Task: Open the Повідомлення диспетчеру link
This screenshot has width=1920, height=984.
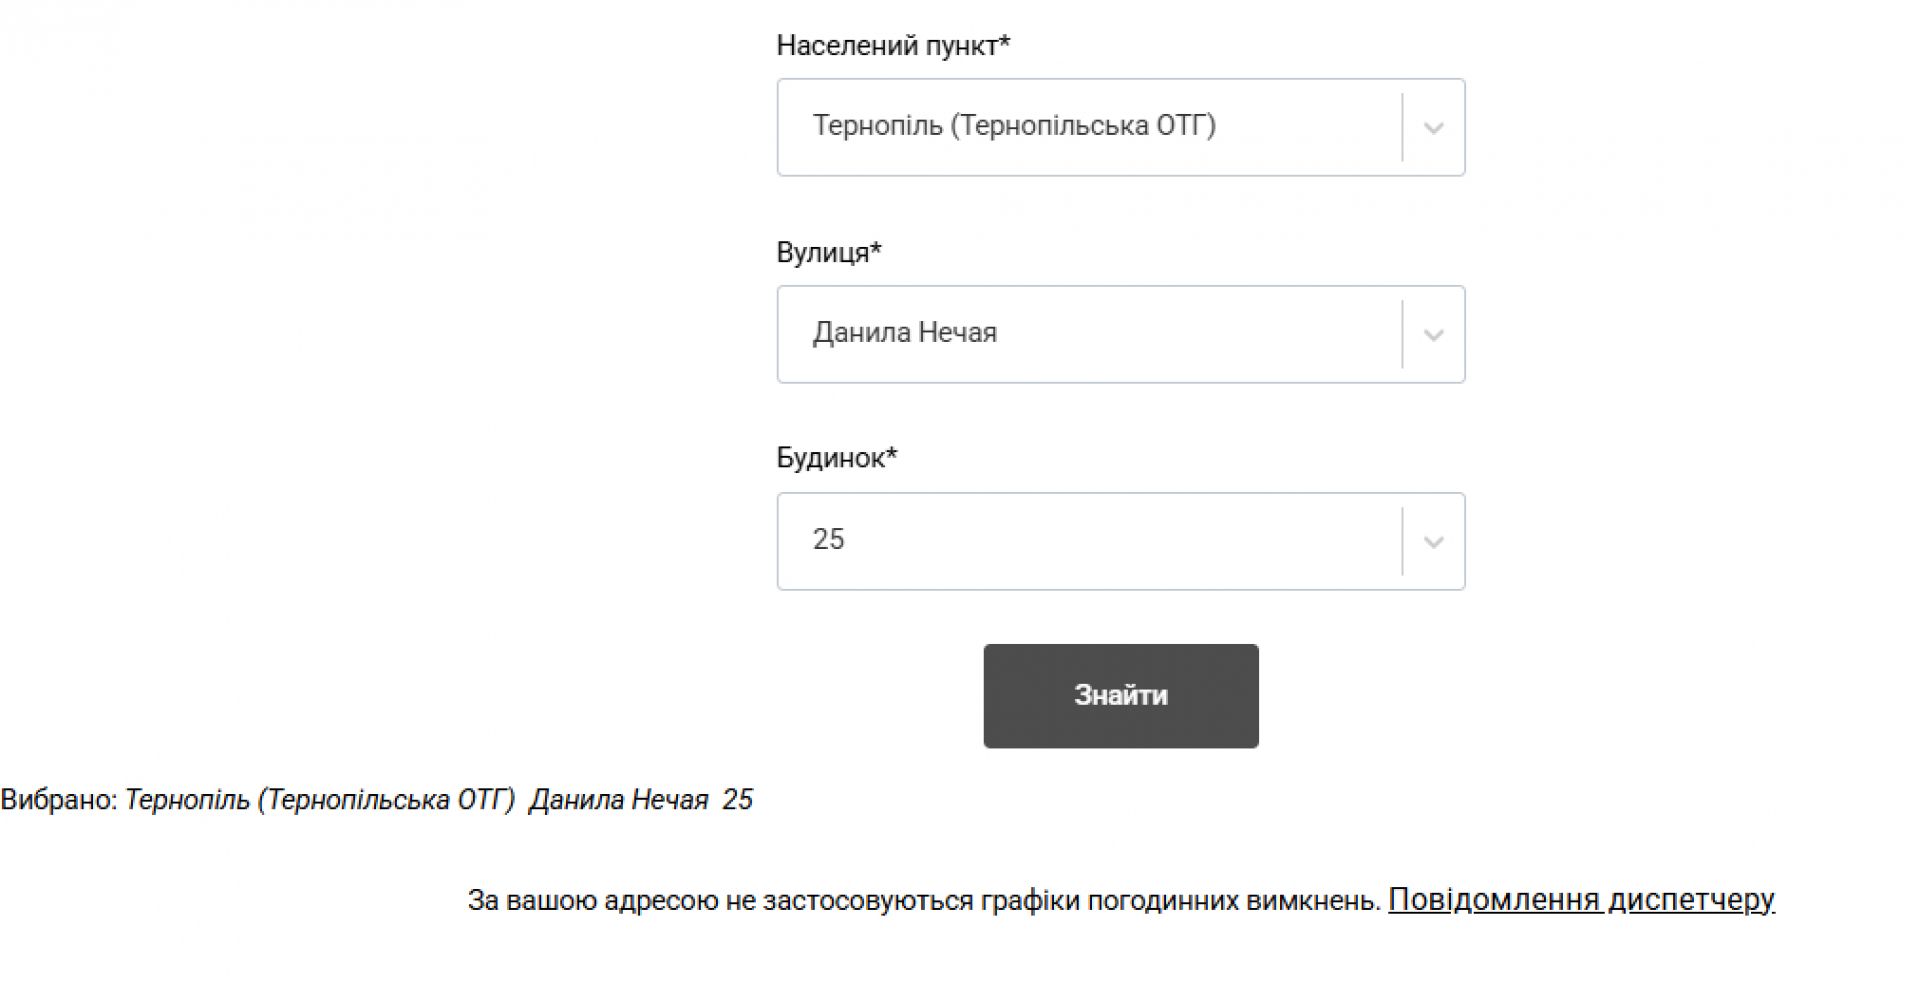Action: [1581, 900]
